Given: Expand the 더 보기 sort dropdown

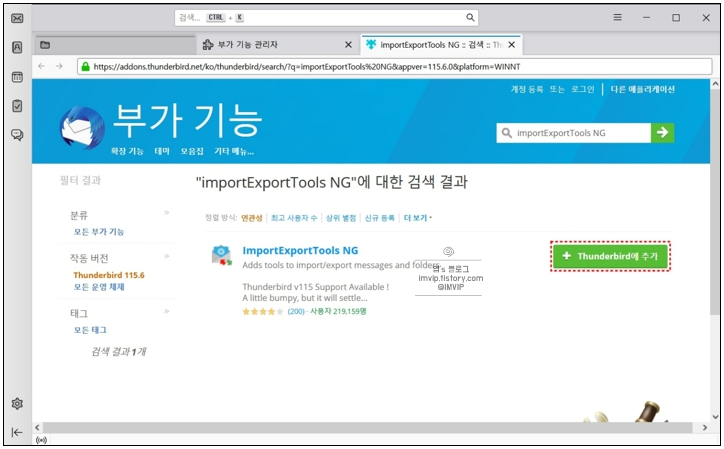Looking at the screenshot, I should coord(418,218).
